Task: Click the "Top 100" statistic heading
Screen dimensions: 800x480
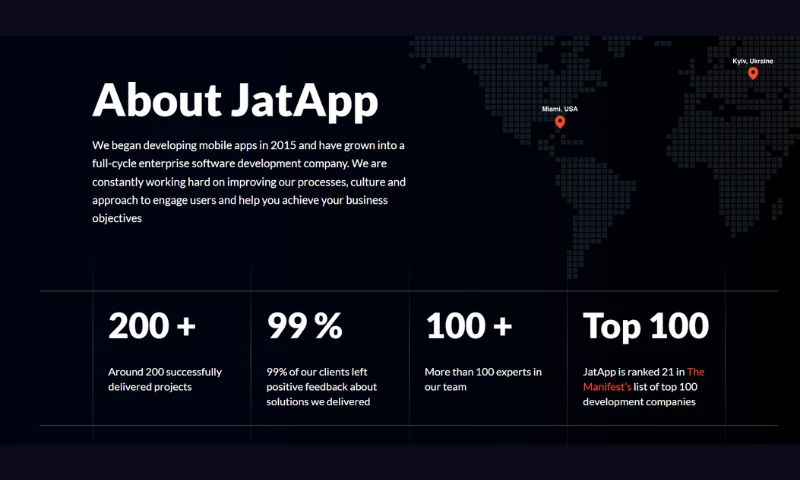Action: pyautogui.click(x=645, y=326)
